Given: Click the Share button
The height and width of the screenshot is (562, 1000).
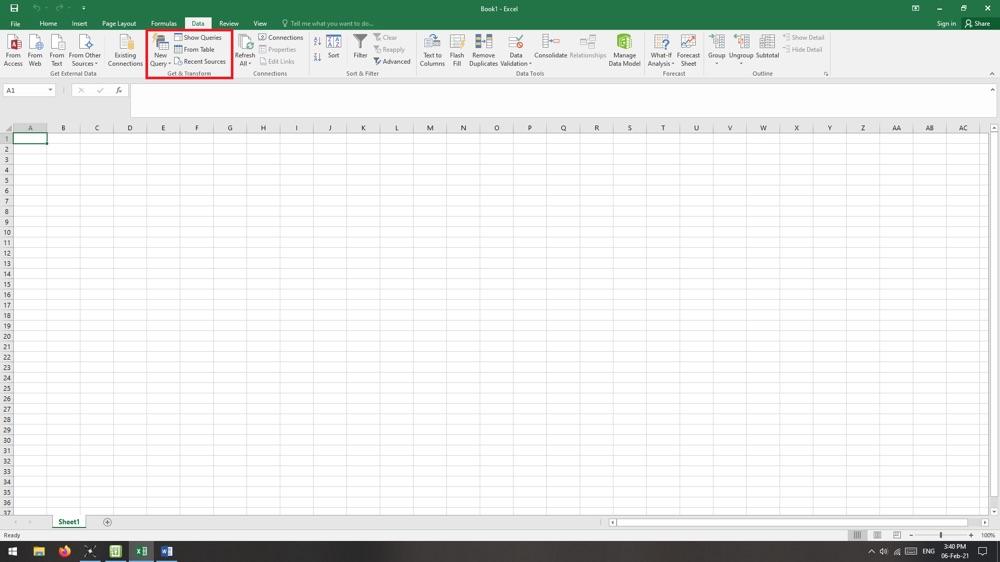Looking at the screenshot, I should point(977,23).
